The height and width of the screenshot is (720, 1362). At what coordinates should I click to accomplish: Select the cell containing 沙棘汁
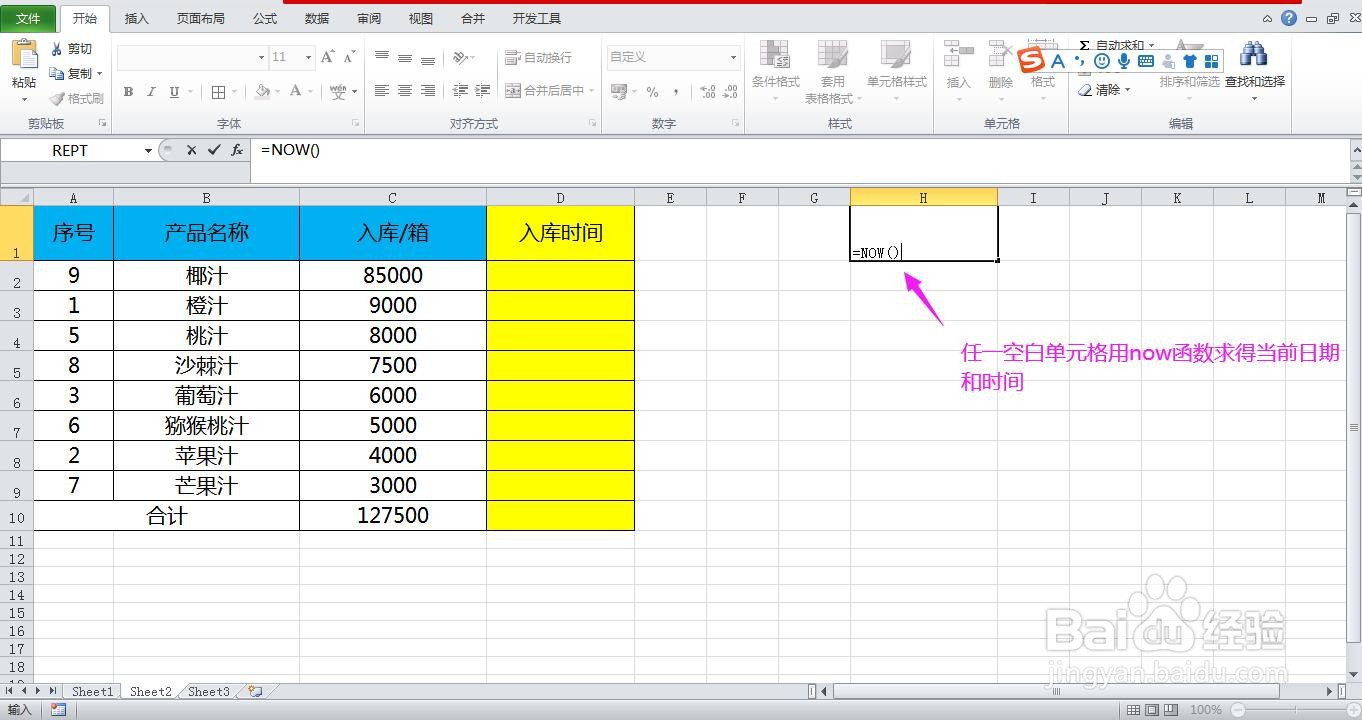coord(207,365)
